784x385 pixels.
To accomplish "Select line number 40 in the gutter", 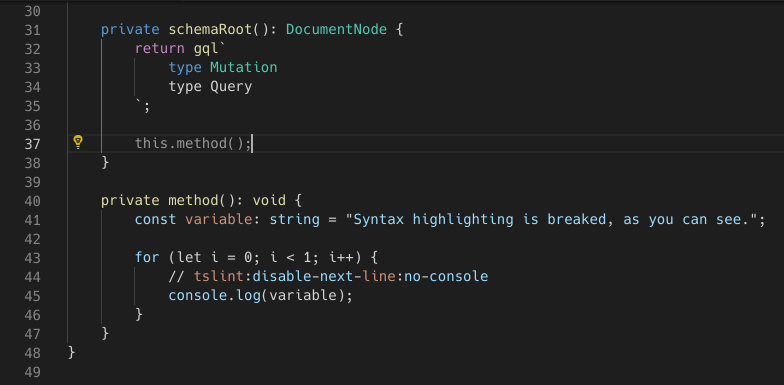I will 32,201.
